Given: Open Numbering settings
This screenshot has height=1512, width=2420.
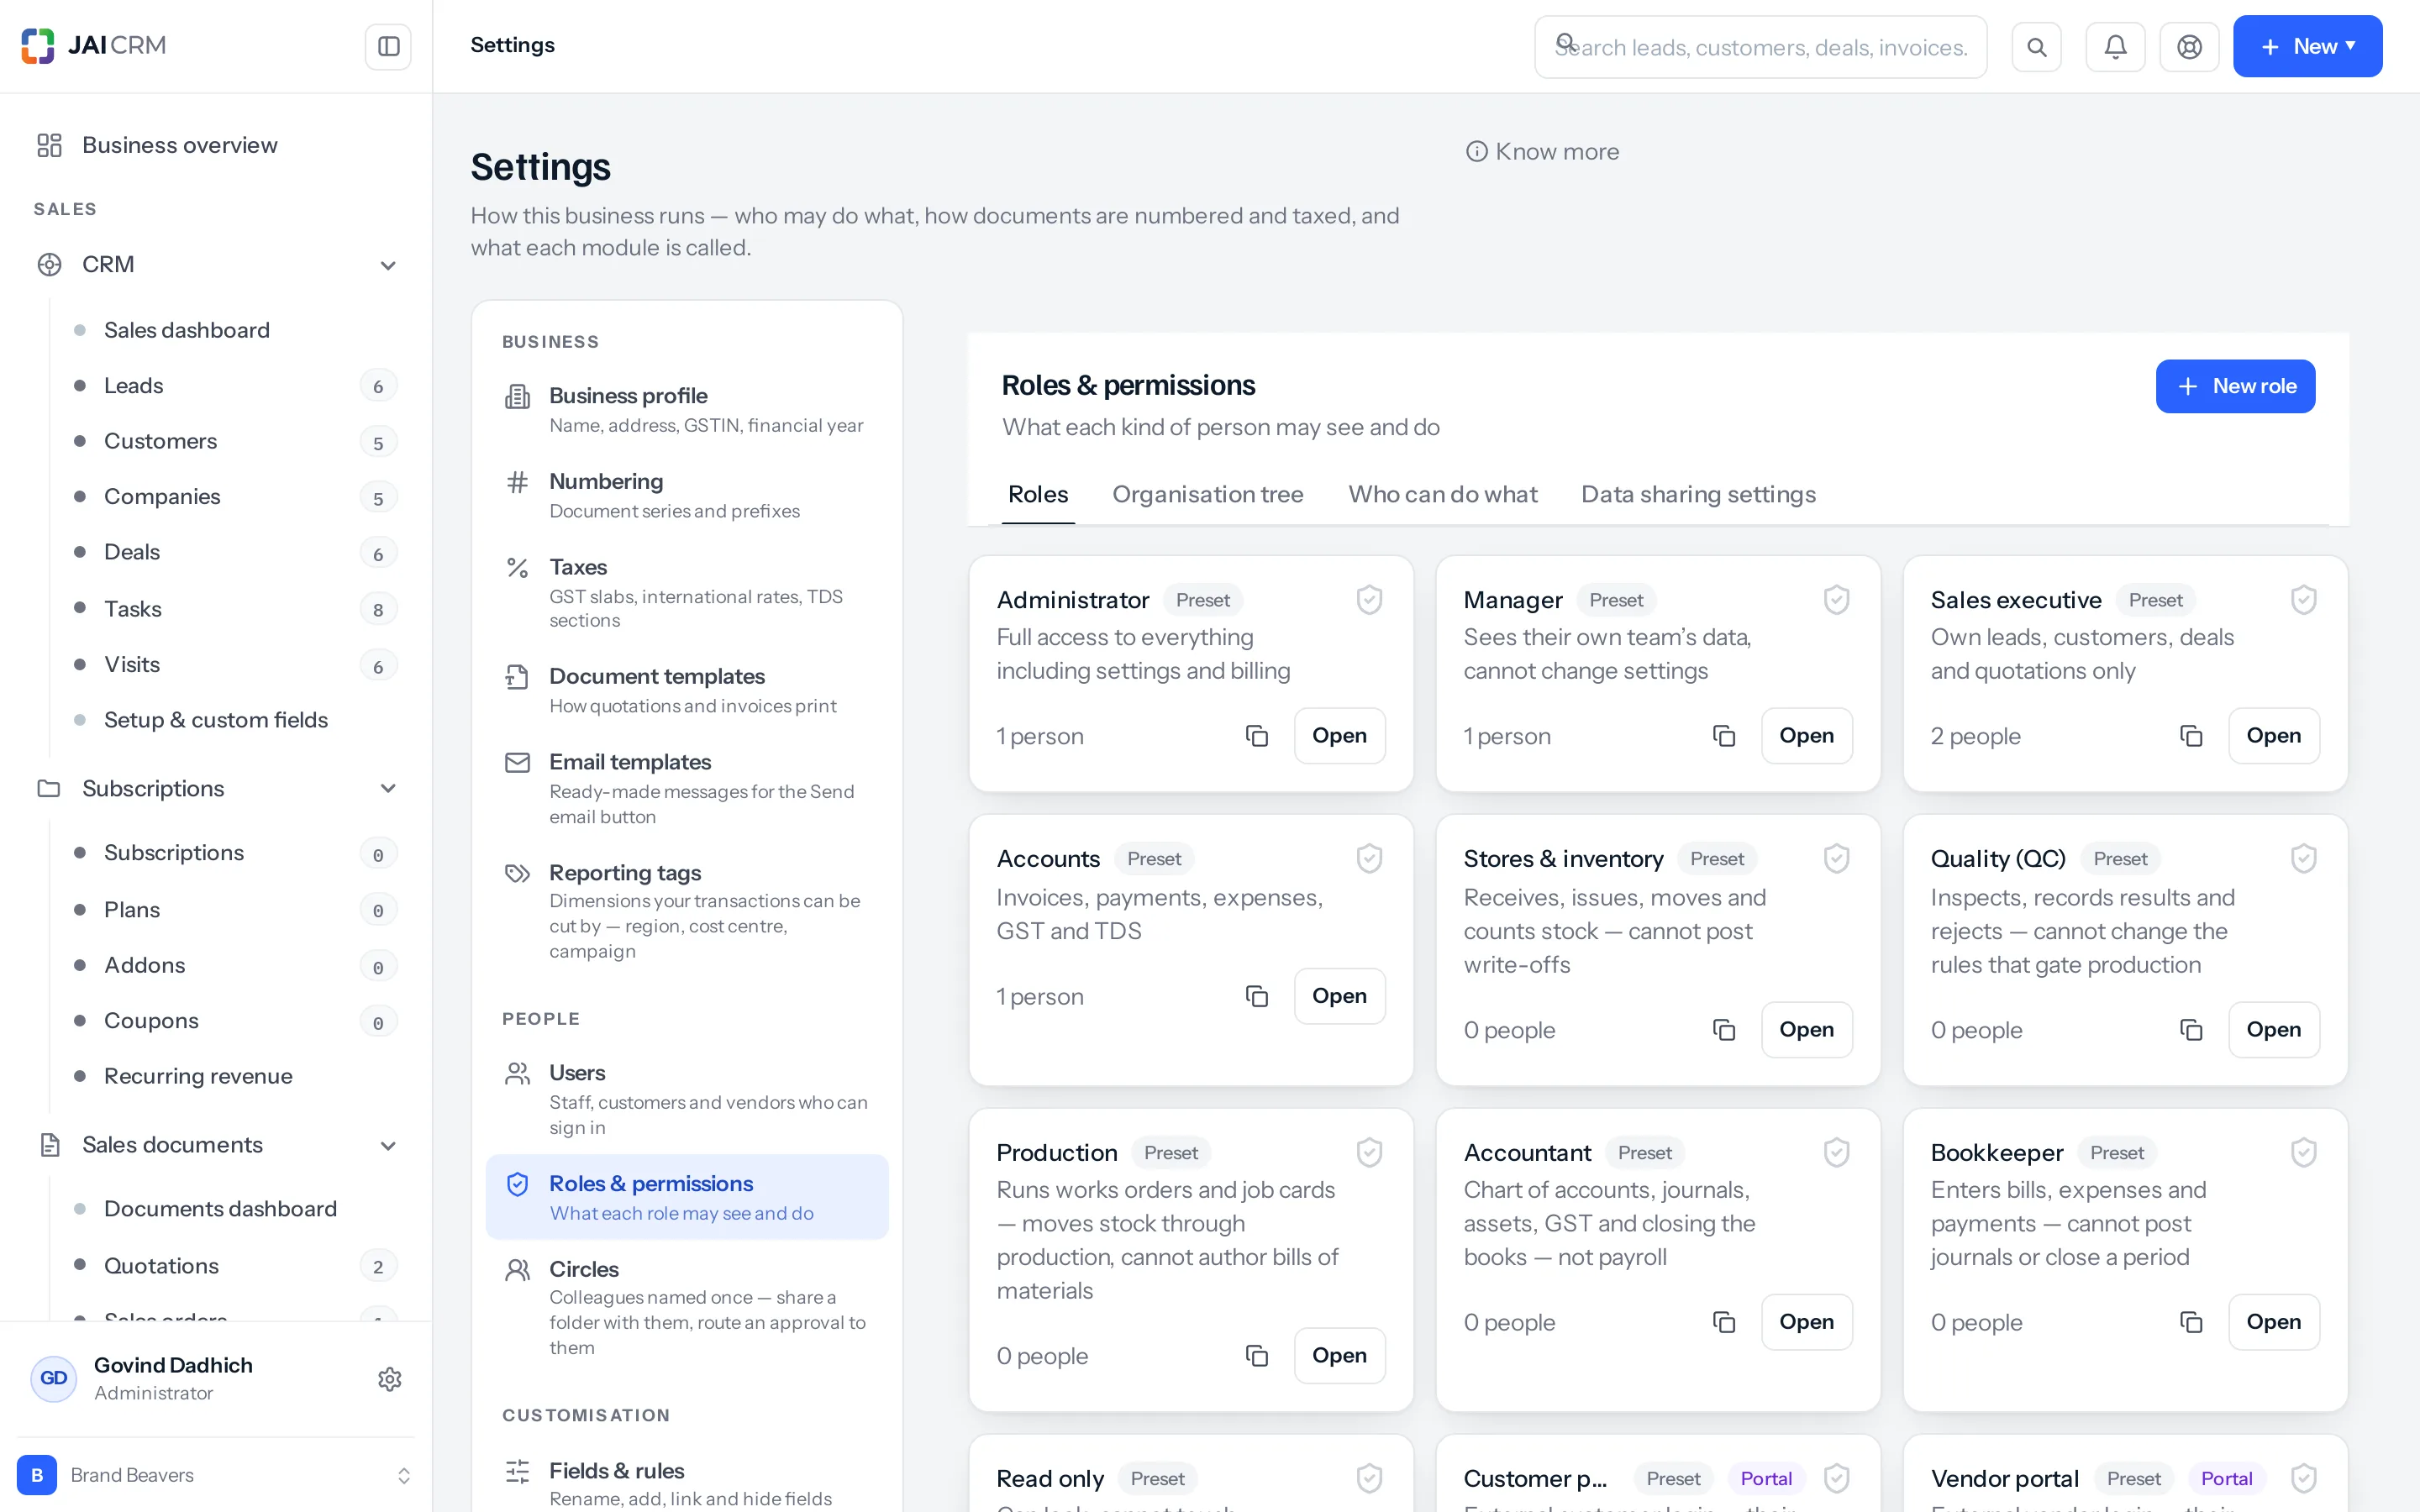Looking at the screenshot, I should coord(686,496).
